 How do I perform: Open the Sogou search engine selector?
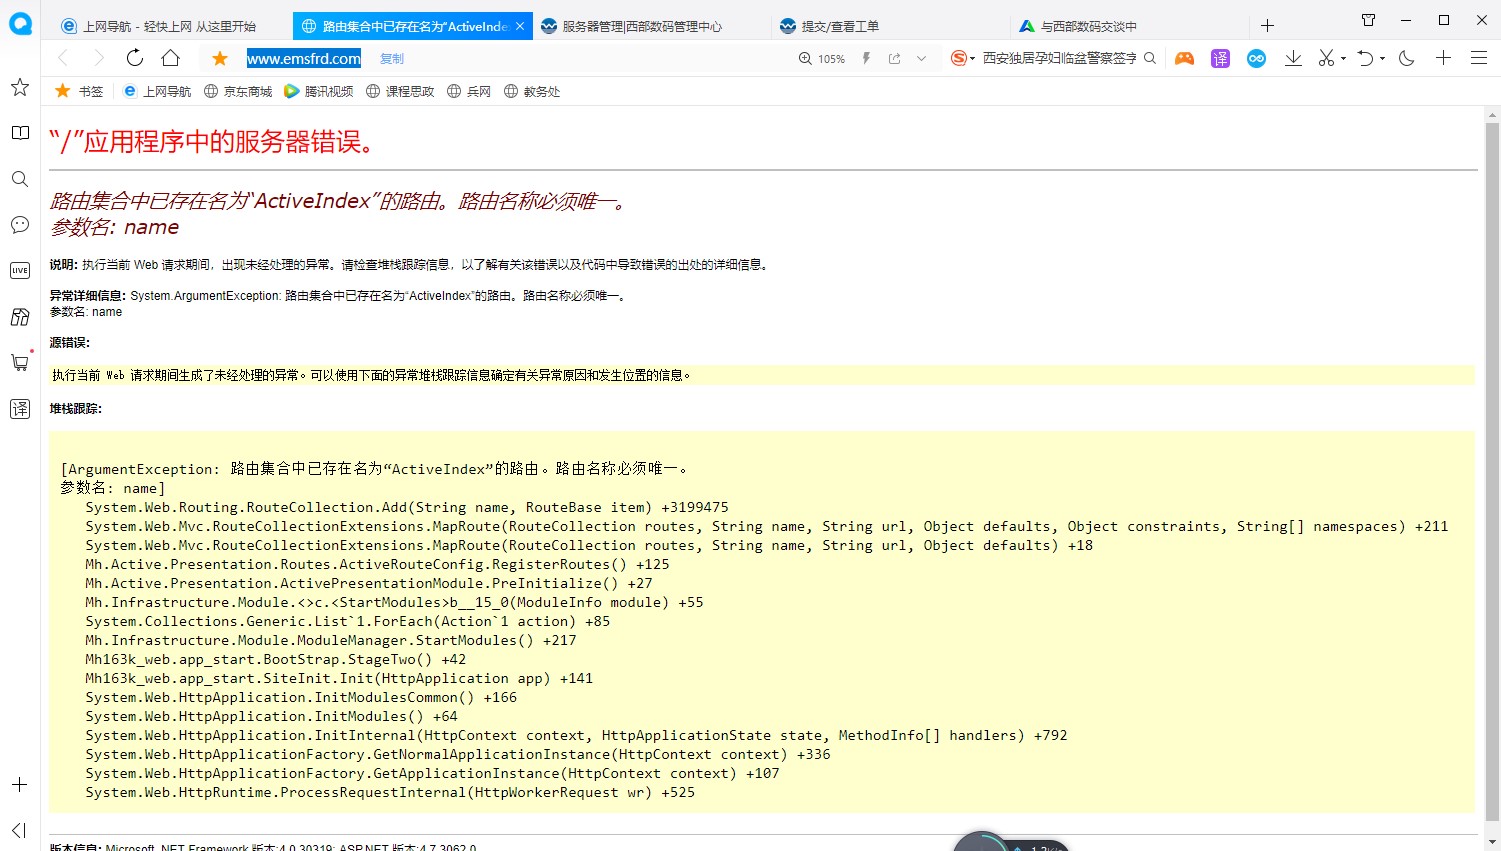tap(962, 59)
